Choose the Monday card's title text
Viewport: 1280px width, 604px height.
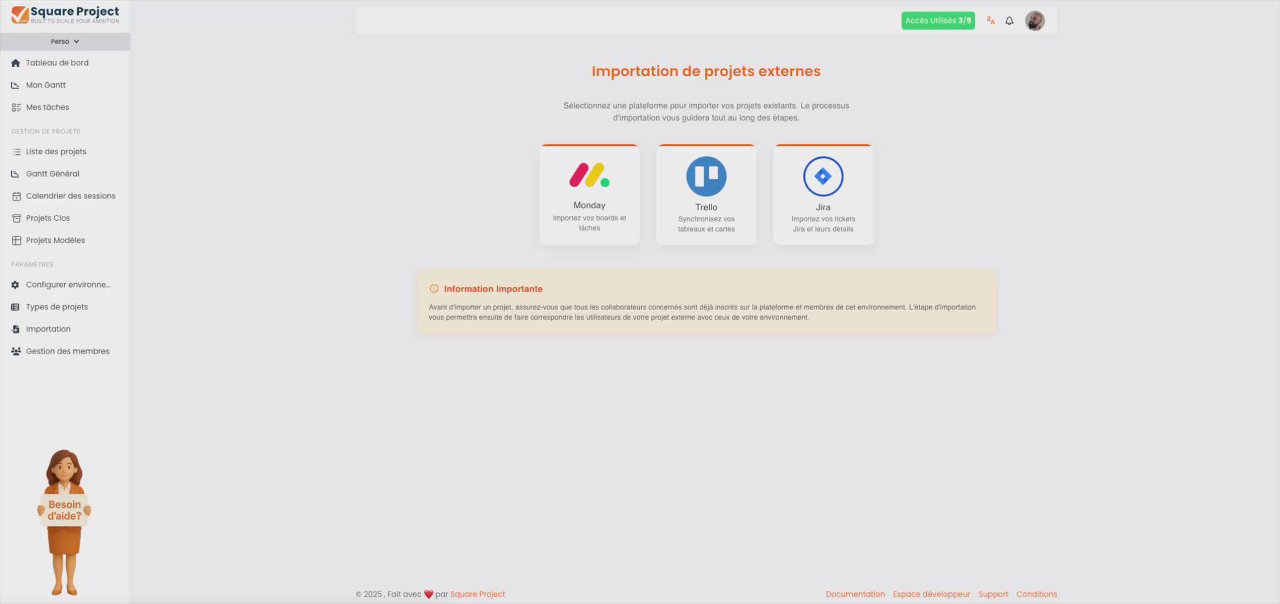coord(589,205)
